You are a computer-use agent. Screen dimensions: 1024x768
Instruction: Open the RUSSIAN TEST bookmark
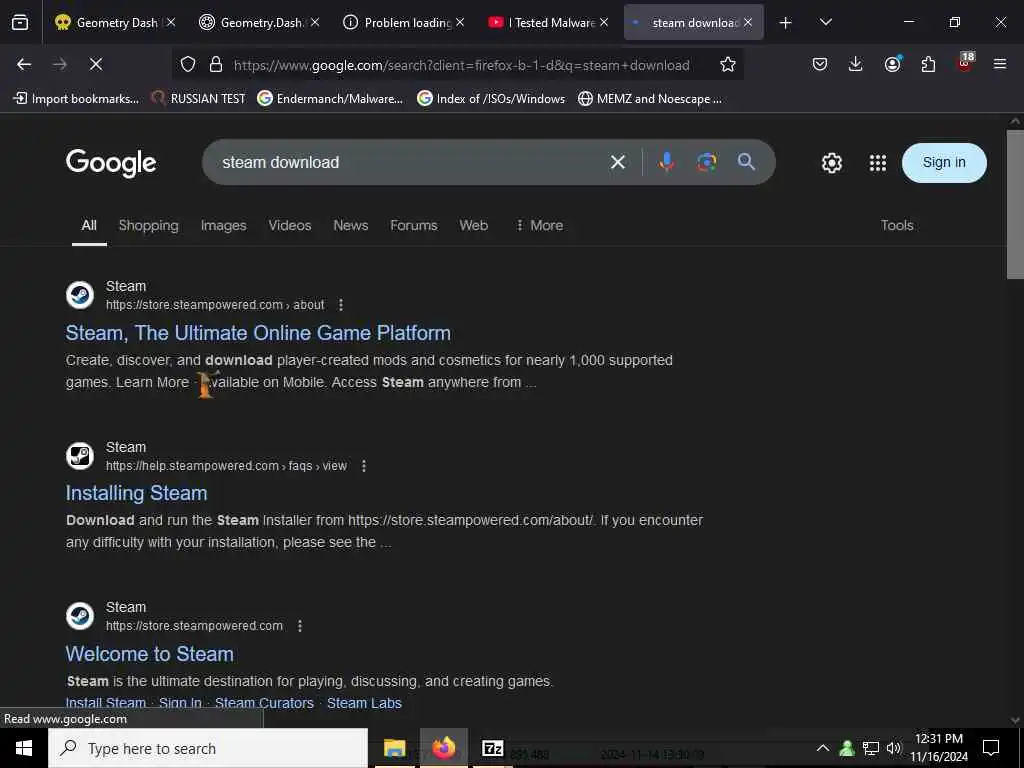(199, 99)
